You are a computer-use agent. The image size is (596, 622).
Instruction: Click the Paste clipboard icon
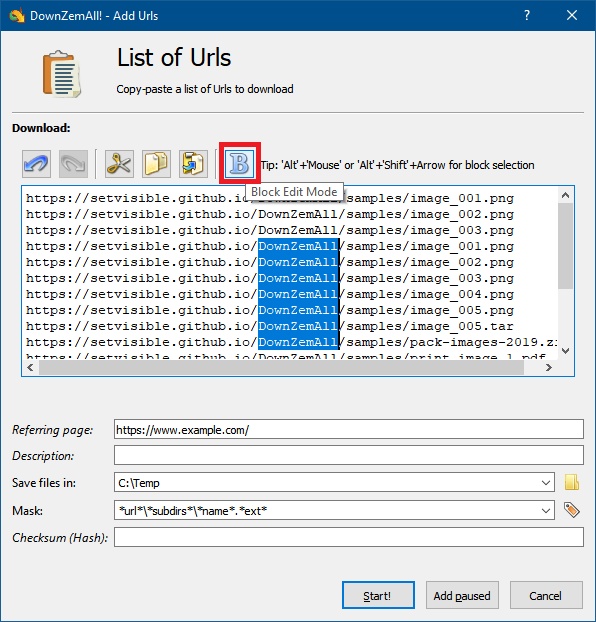tap(193, 164)
